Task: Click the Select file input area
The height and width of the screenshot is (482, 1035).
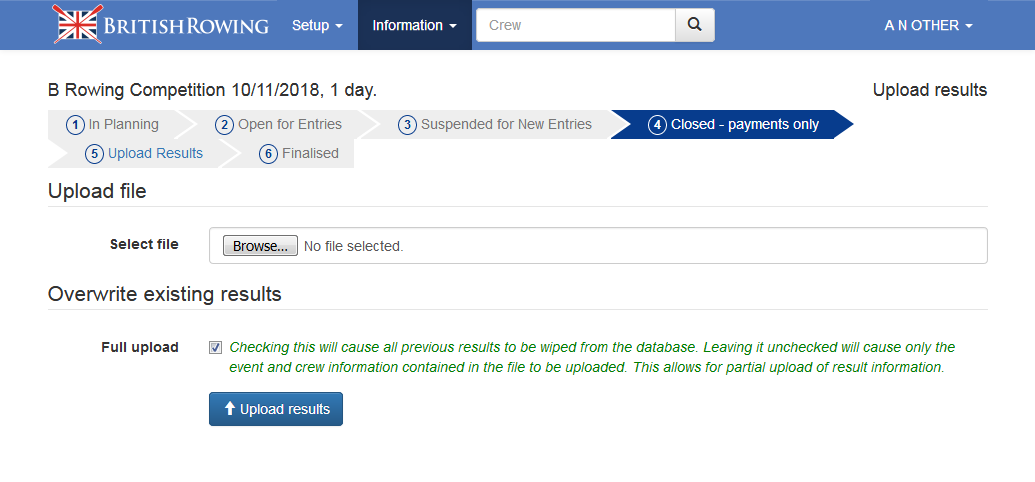Action: click(640, 246)
